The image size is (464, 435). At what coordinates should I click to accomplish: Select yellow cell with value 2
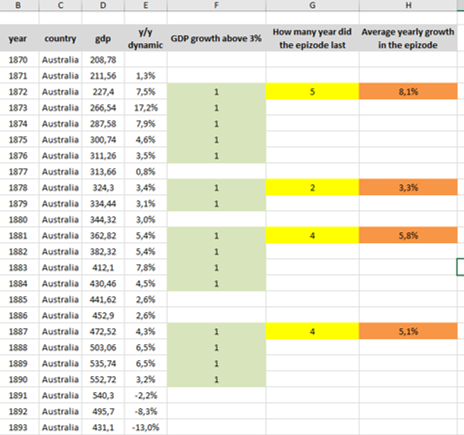tap(312, 188)
